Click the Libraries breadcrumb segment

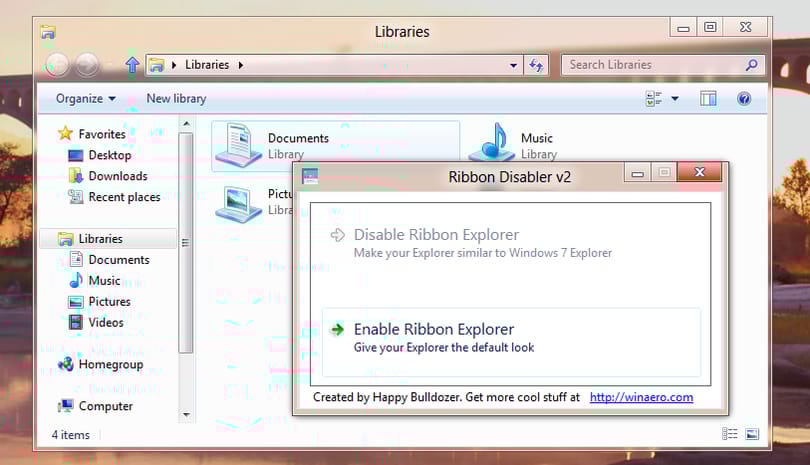coord(207,65)
